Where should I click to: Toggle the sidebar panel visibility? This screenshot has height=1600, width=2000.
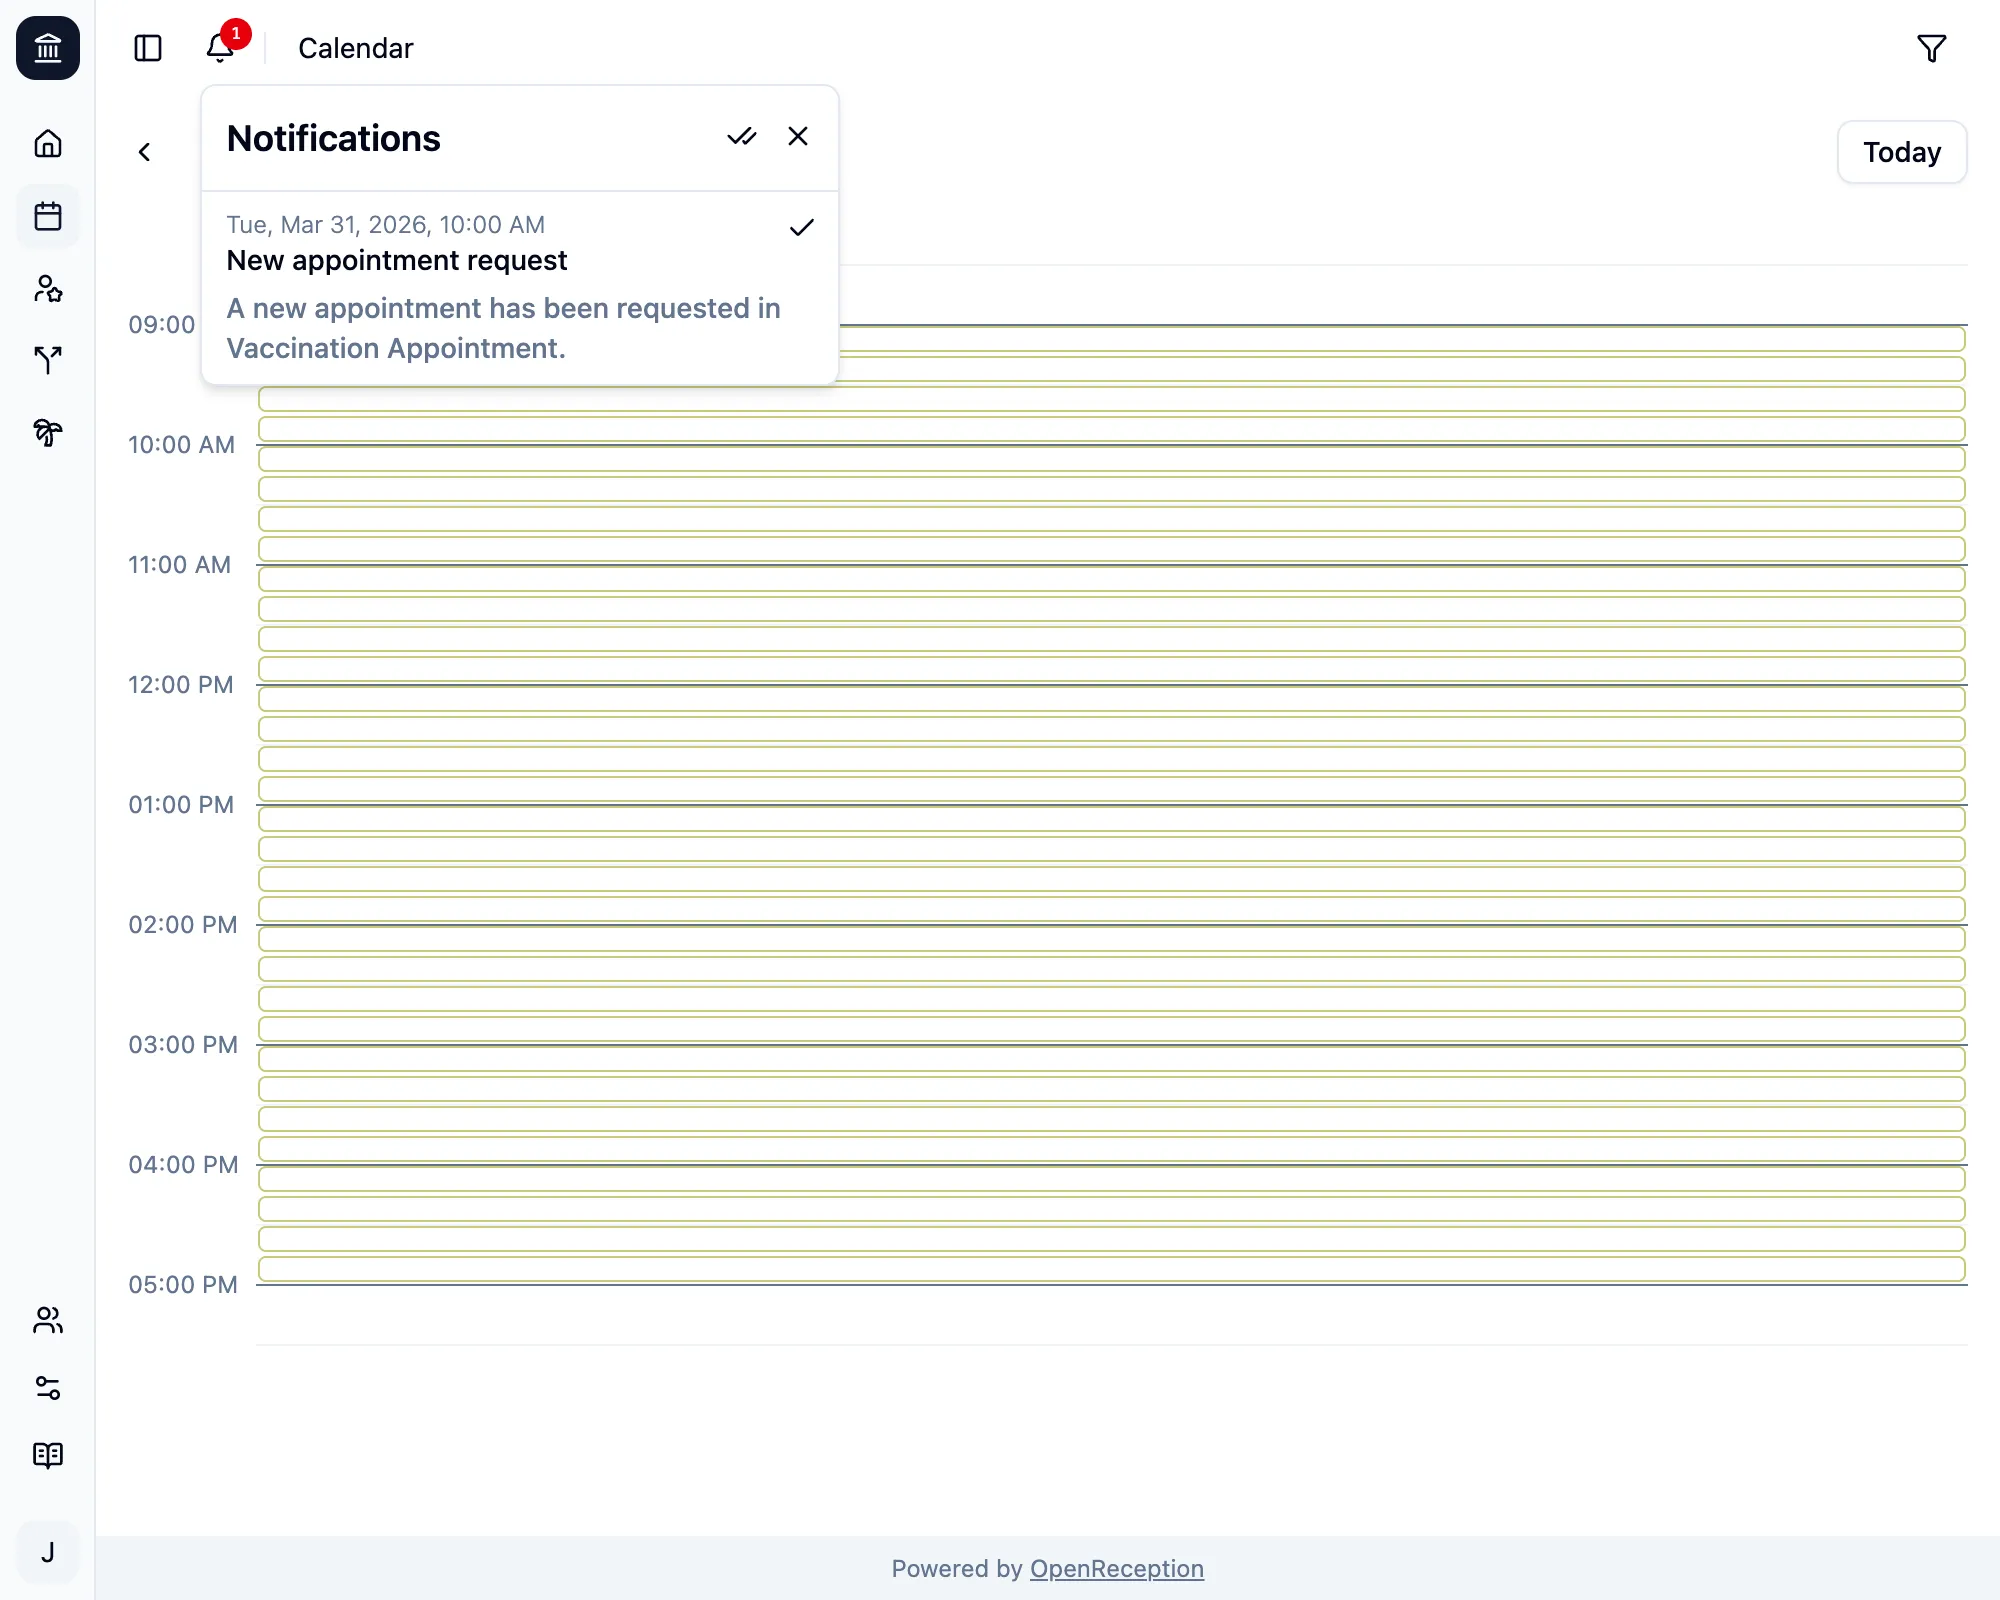click(148, 47)
